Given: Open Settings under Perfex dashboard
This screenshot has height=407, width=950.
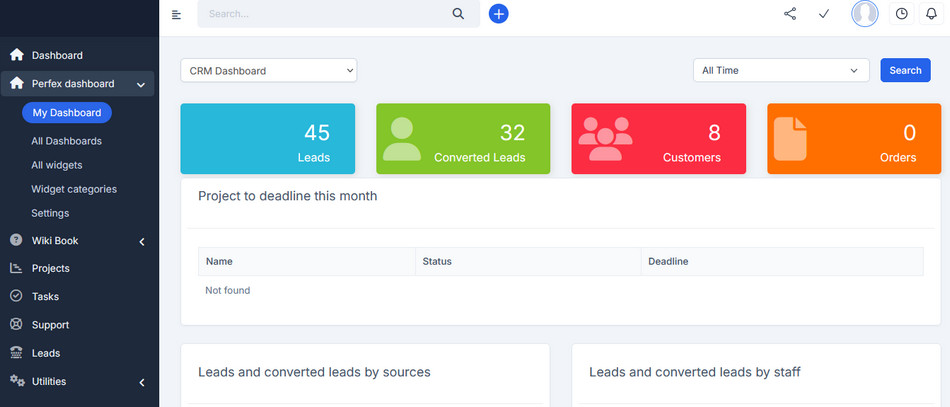Looking at the screenshot, I should click(50, 213).
